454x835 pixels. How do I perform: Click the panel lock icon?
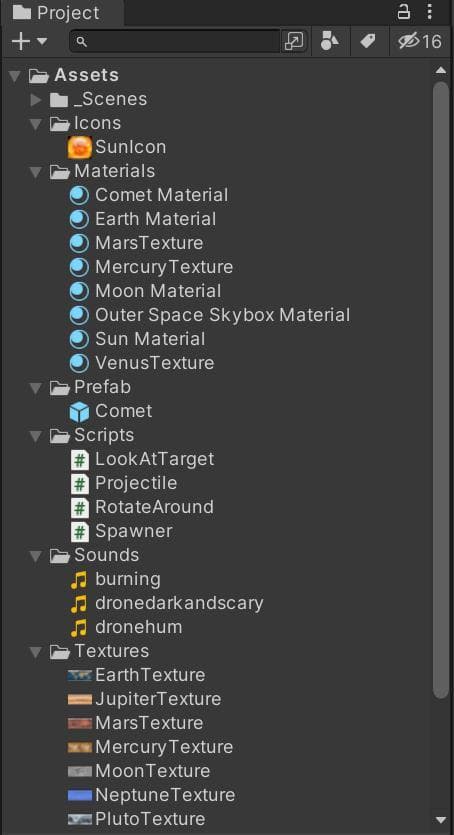coord(405,12)
